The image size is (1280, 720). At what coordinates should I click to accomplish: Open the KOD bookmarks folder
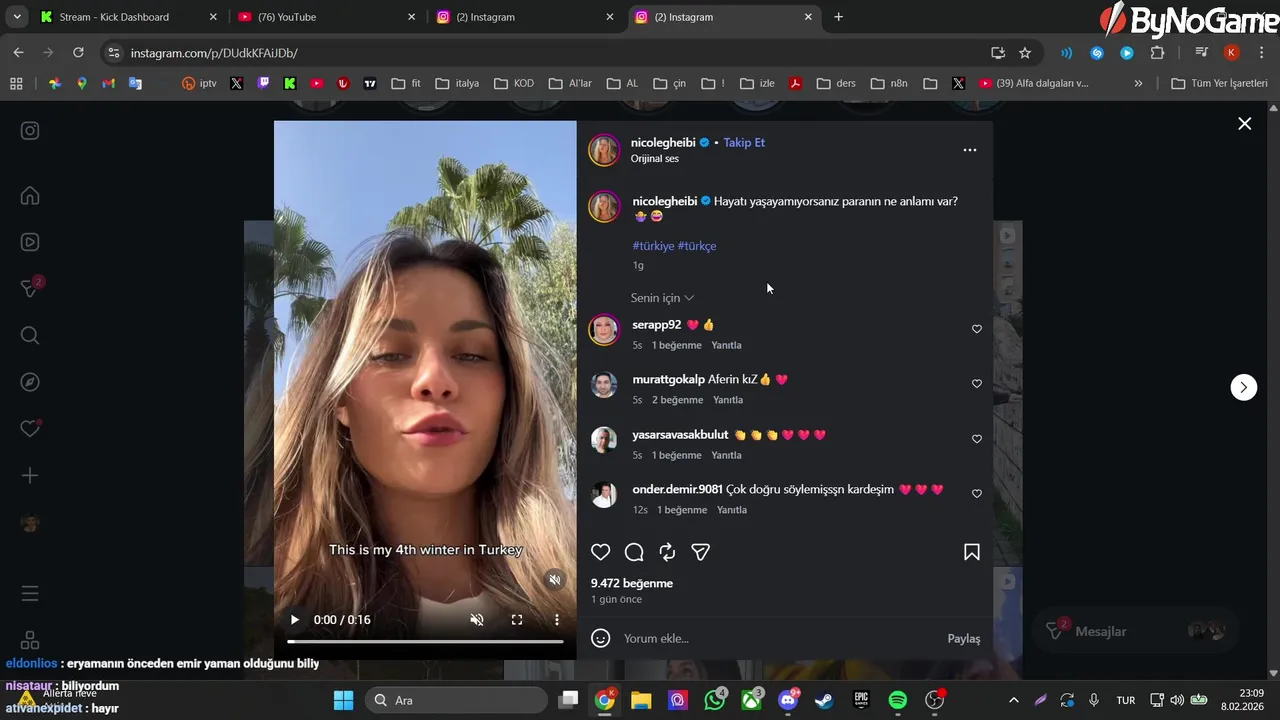point(514,83)
